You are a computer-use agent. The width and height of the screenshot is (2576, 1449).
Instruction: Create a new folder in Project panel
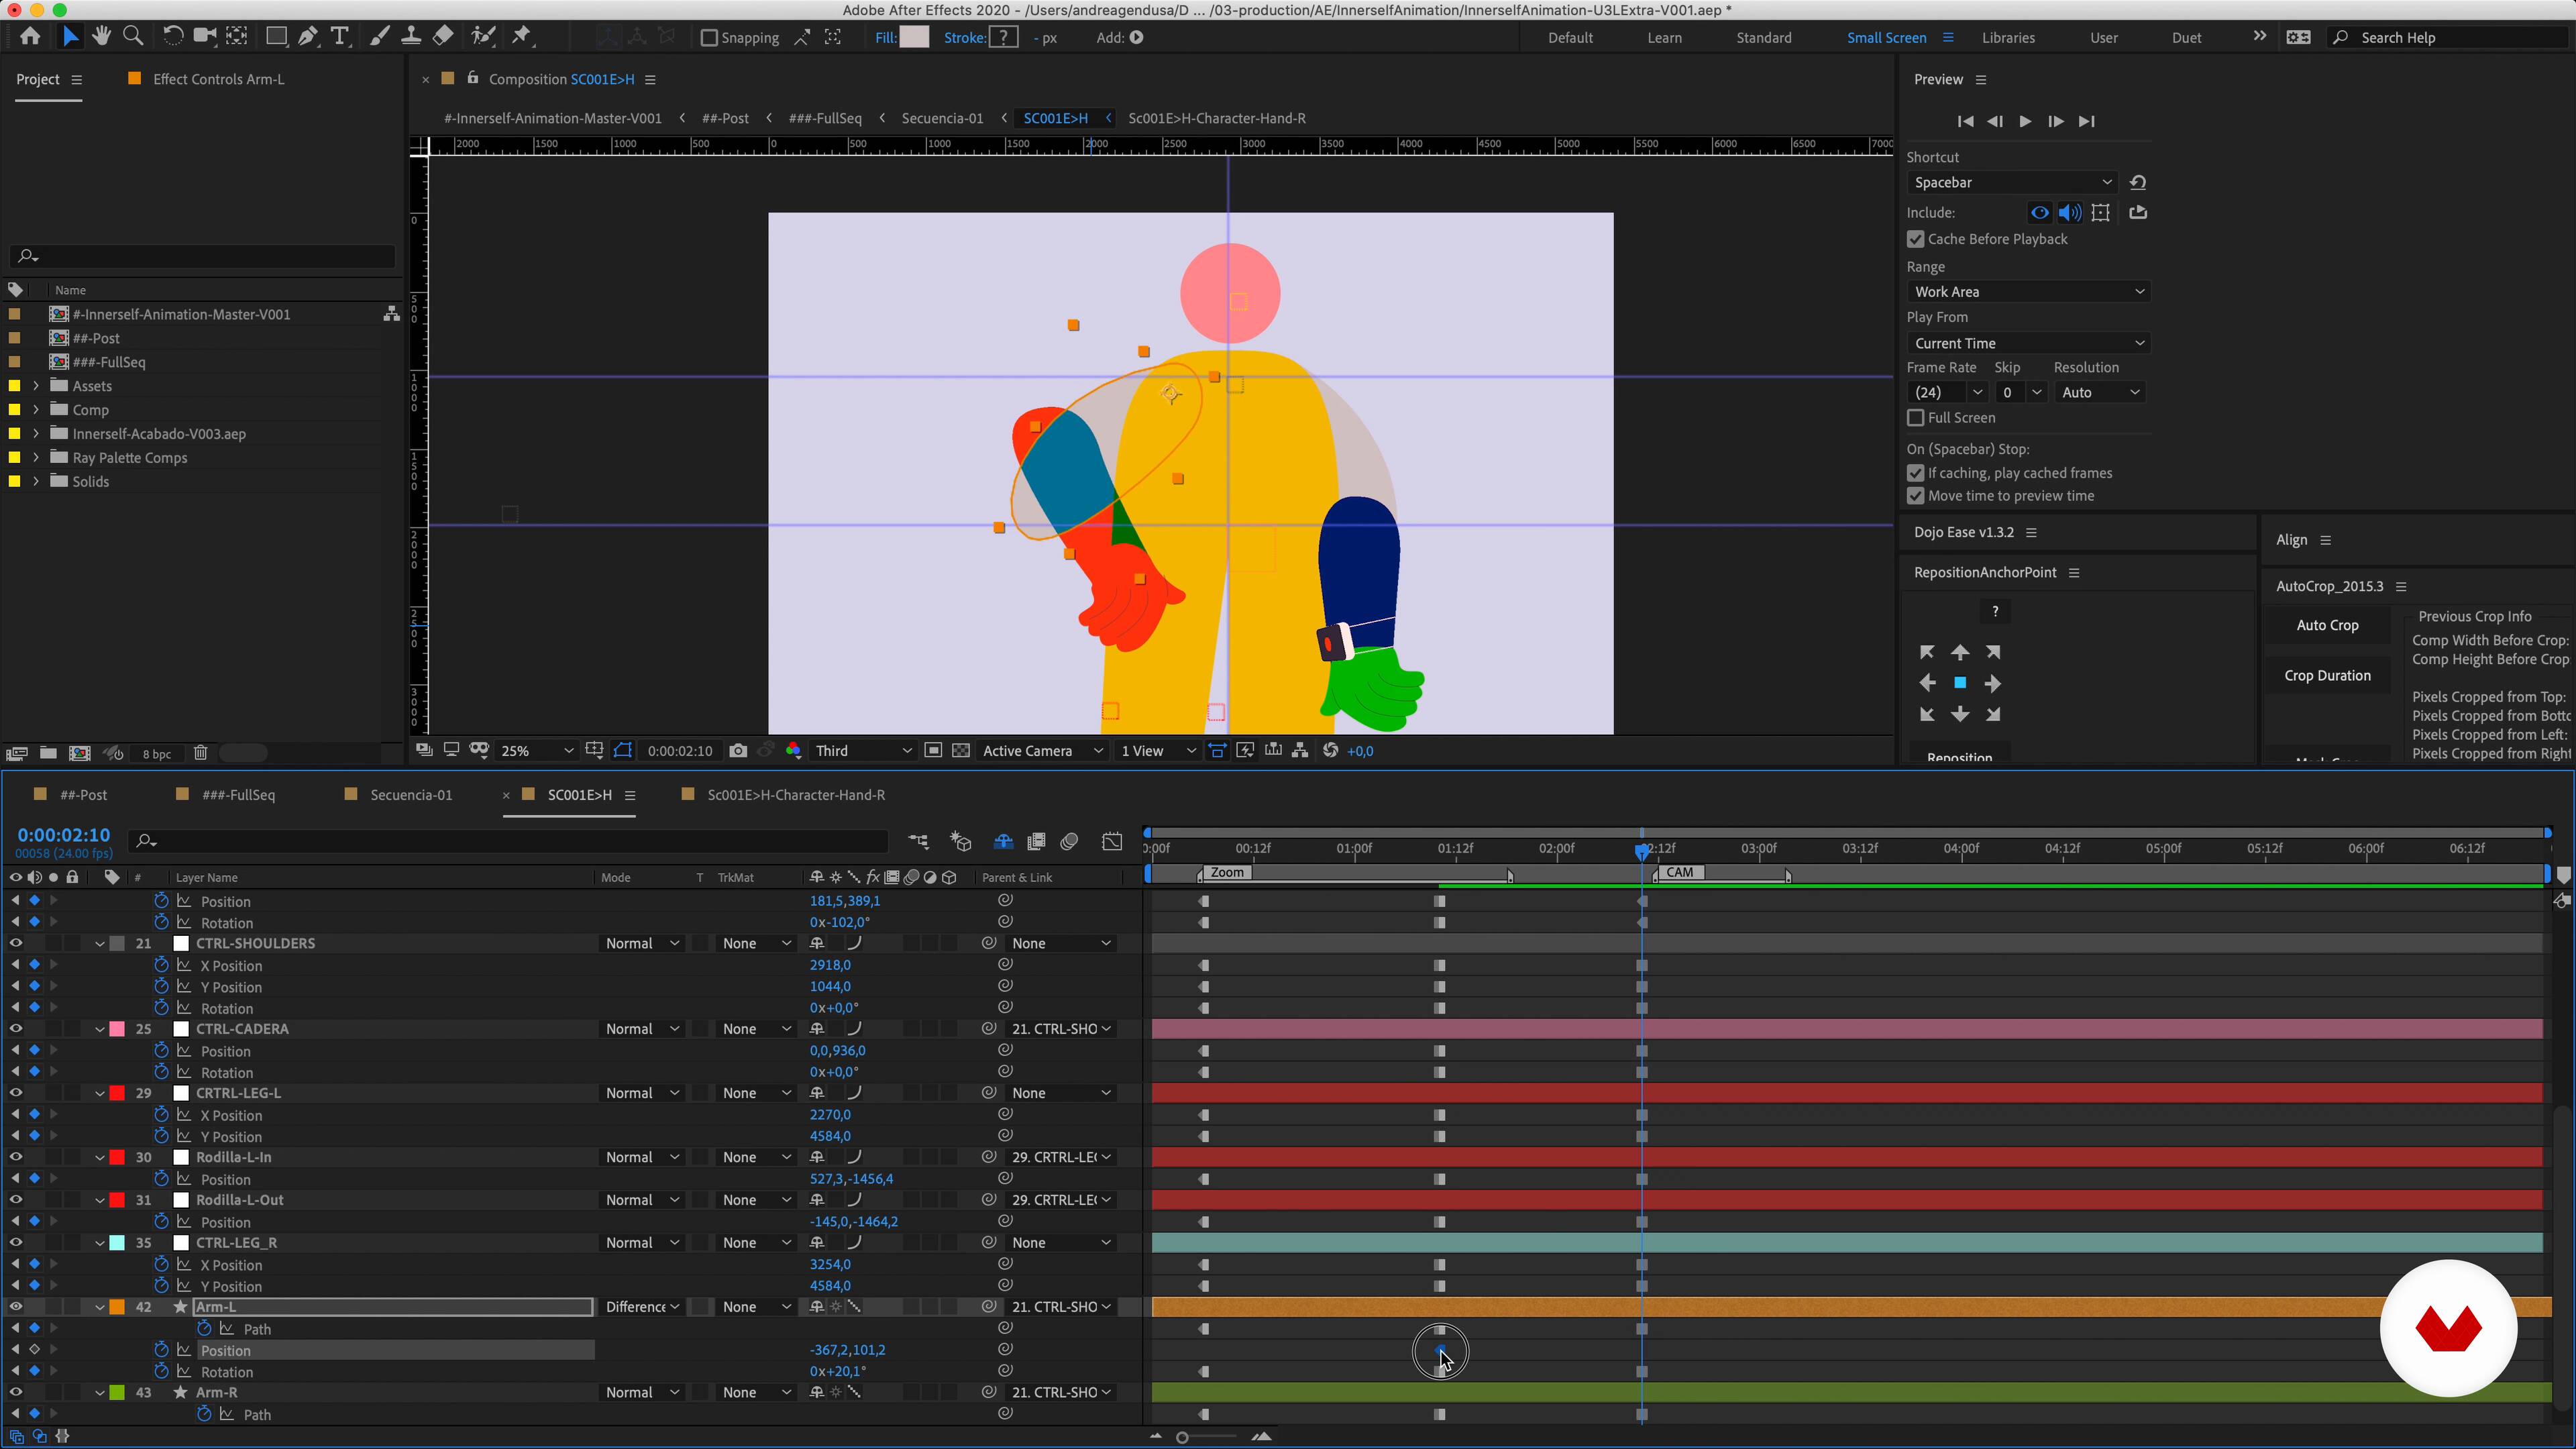[48, 753]
